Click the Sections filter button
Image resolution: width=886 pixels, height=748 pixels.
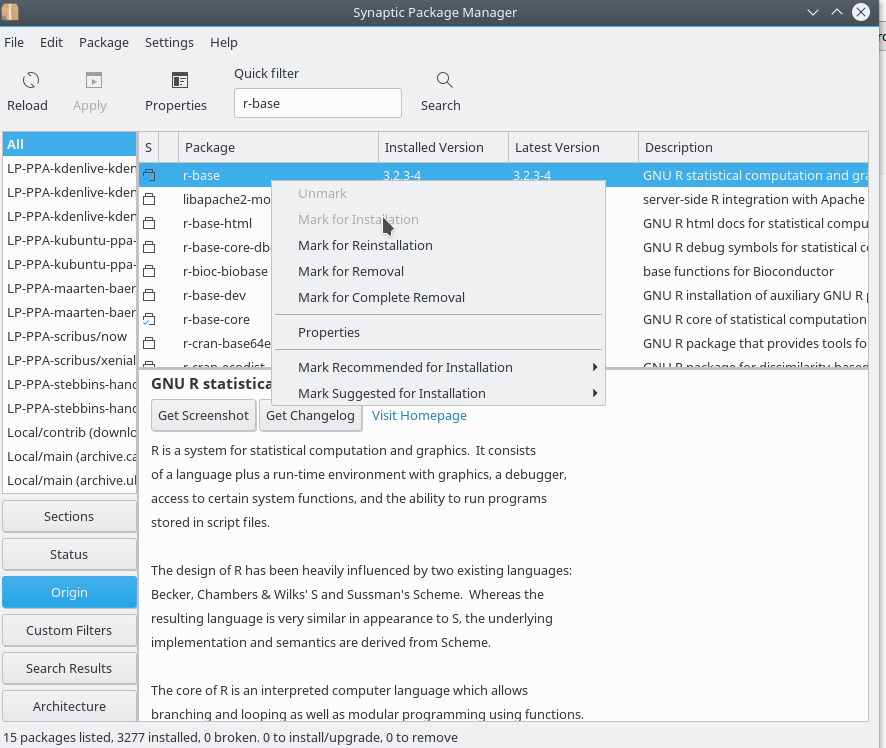[69, 516]
